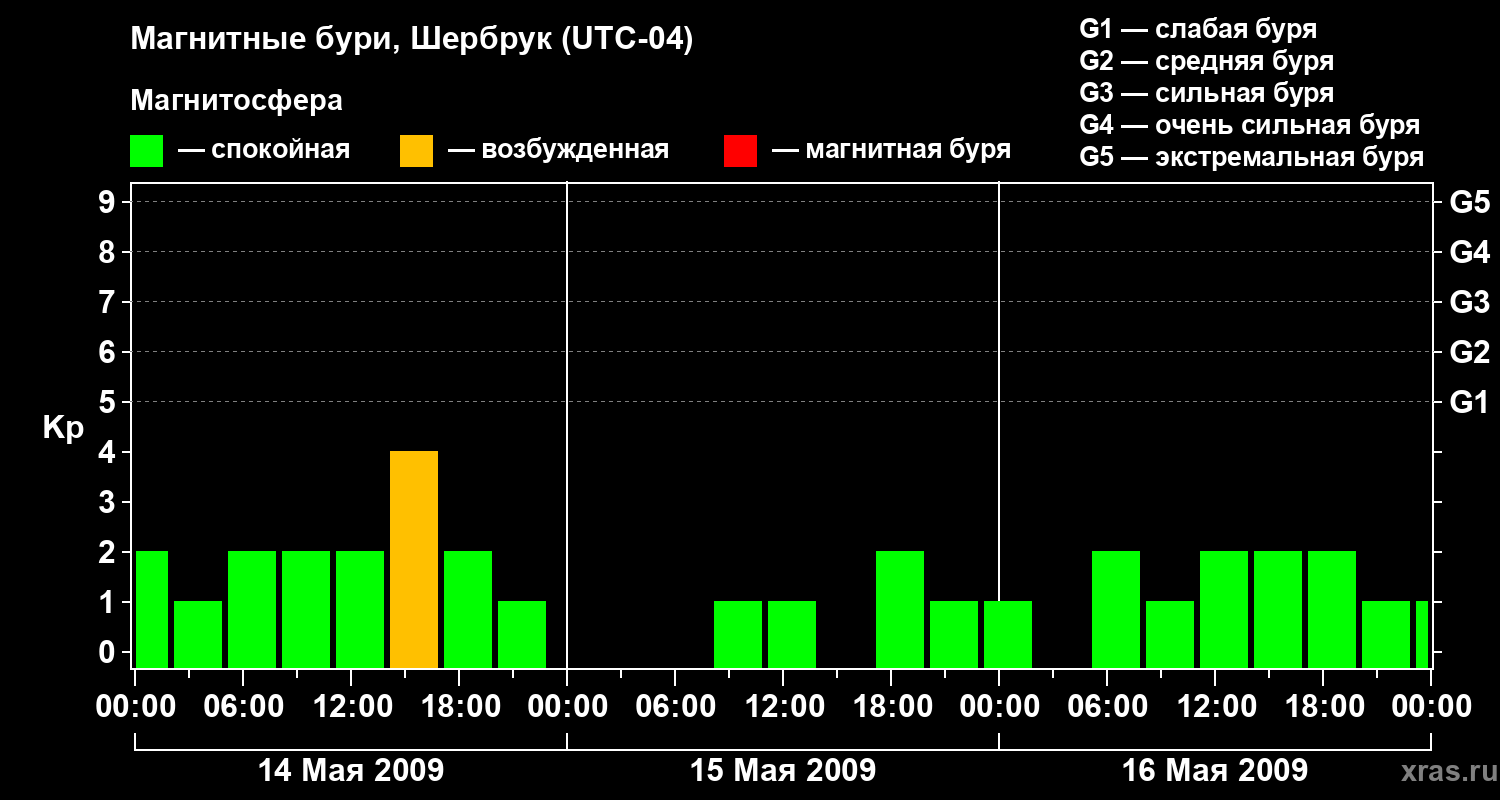The width and height of the screenshot is (1500, 800).
Task: Click the 'G4 — очень сильная буря' legend line
Action: [1250, 125]
